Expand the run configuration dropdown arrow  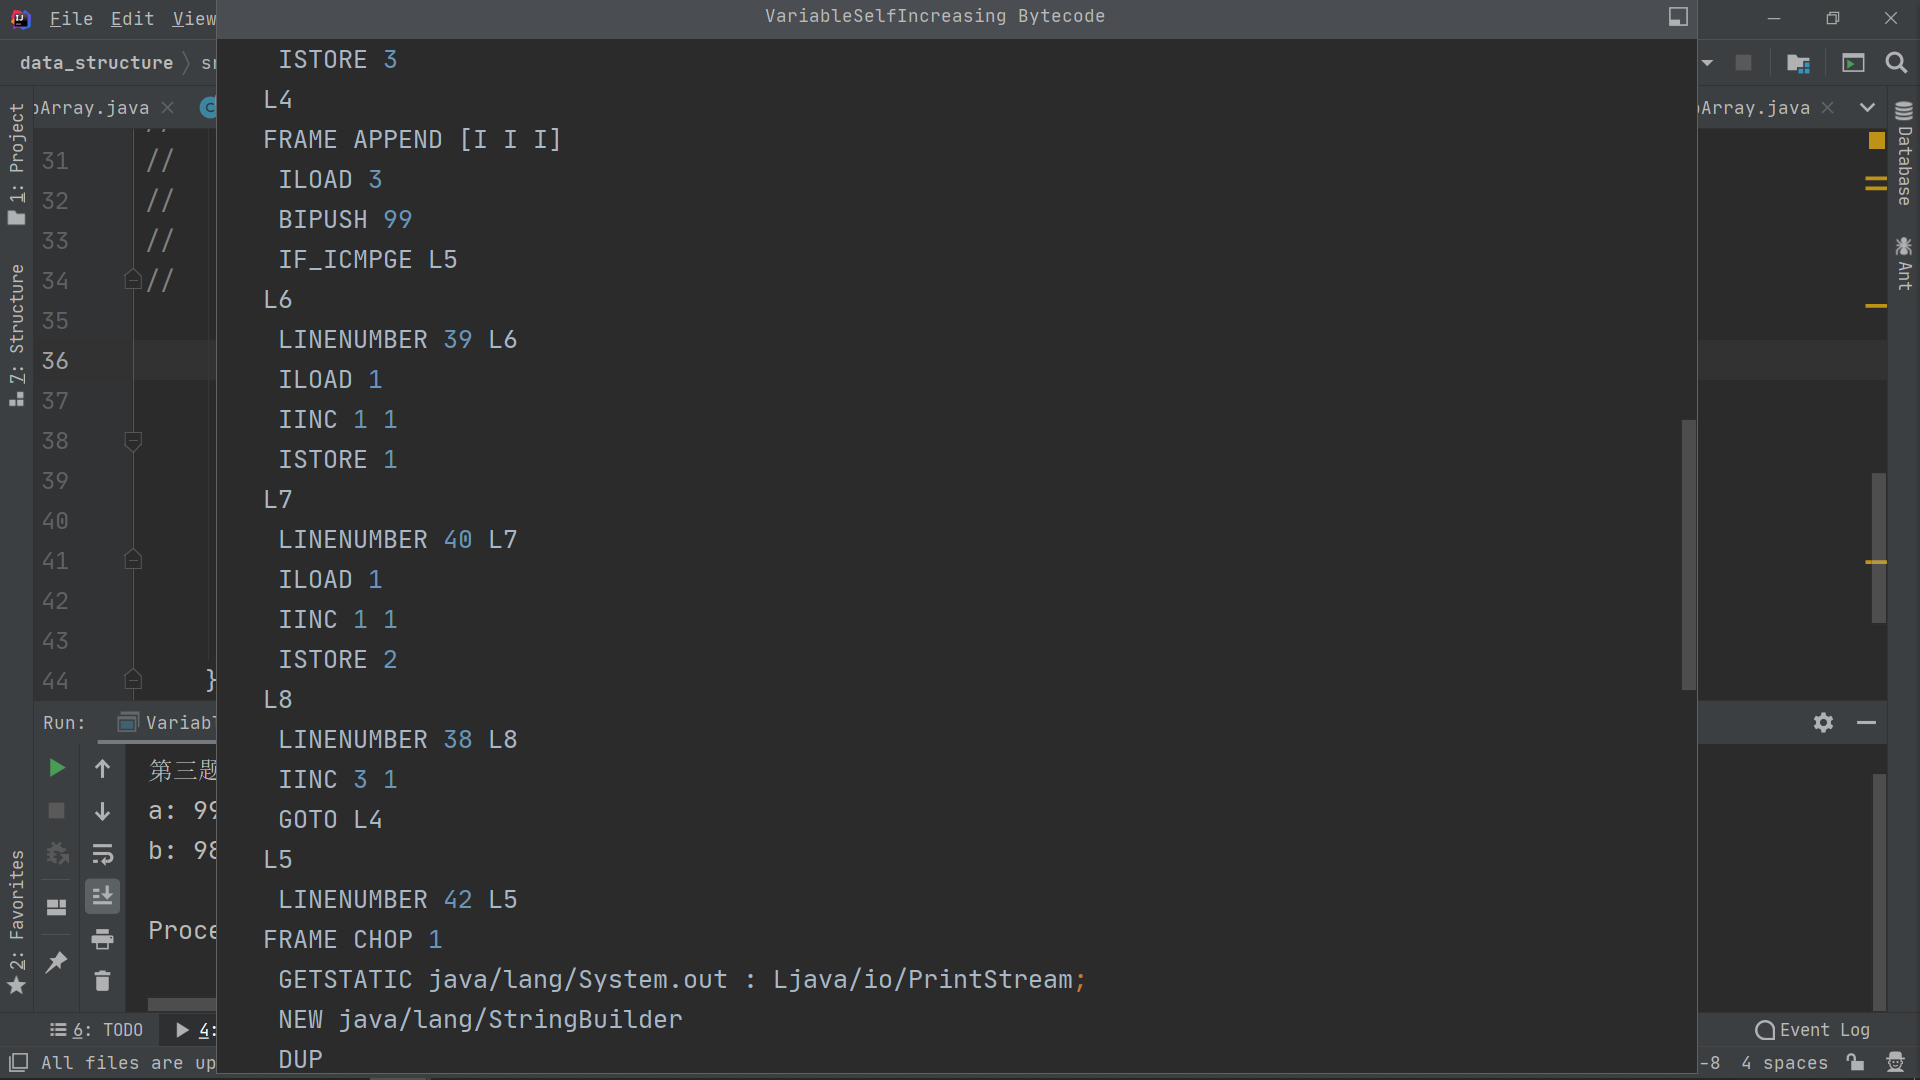pos(1707,63)
